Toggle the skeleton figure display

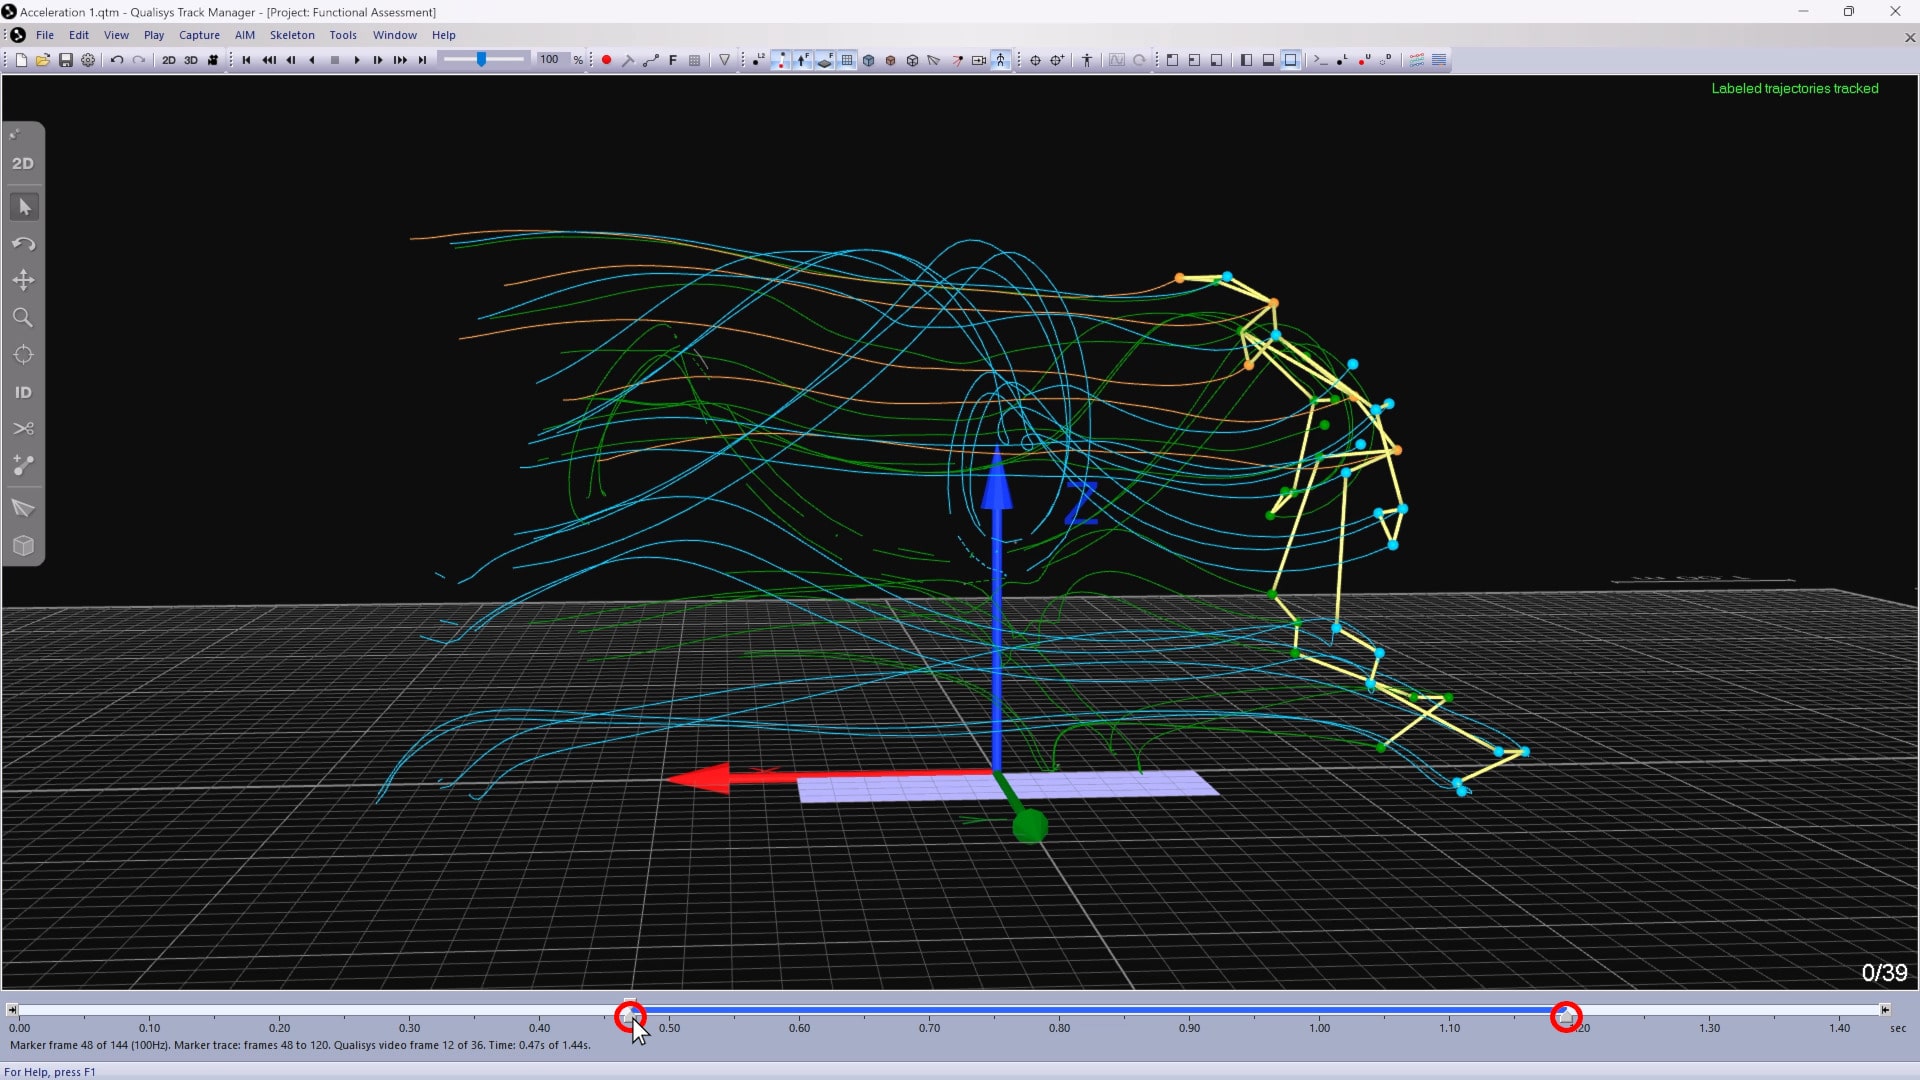click(x=1002, y=60)
